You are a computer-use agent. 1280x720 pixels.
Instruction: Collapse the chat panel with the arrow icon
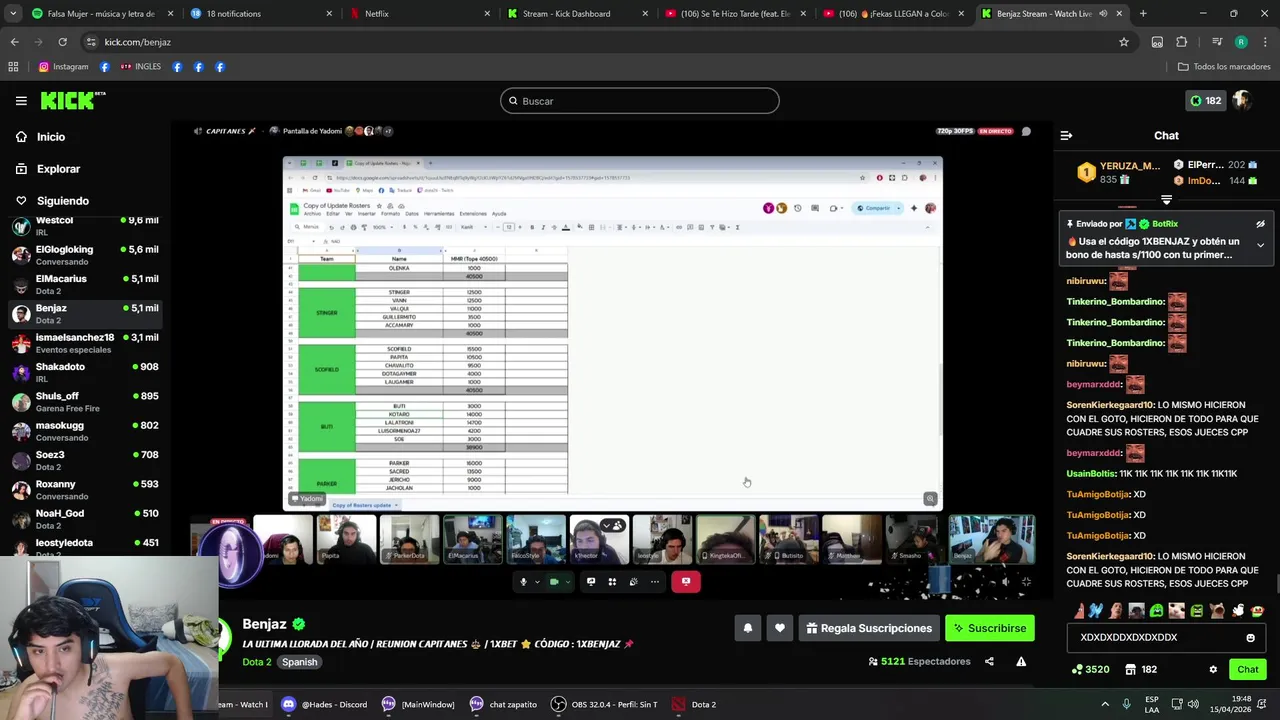point(1066,135)
